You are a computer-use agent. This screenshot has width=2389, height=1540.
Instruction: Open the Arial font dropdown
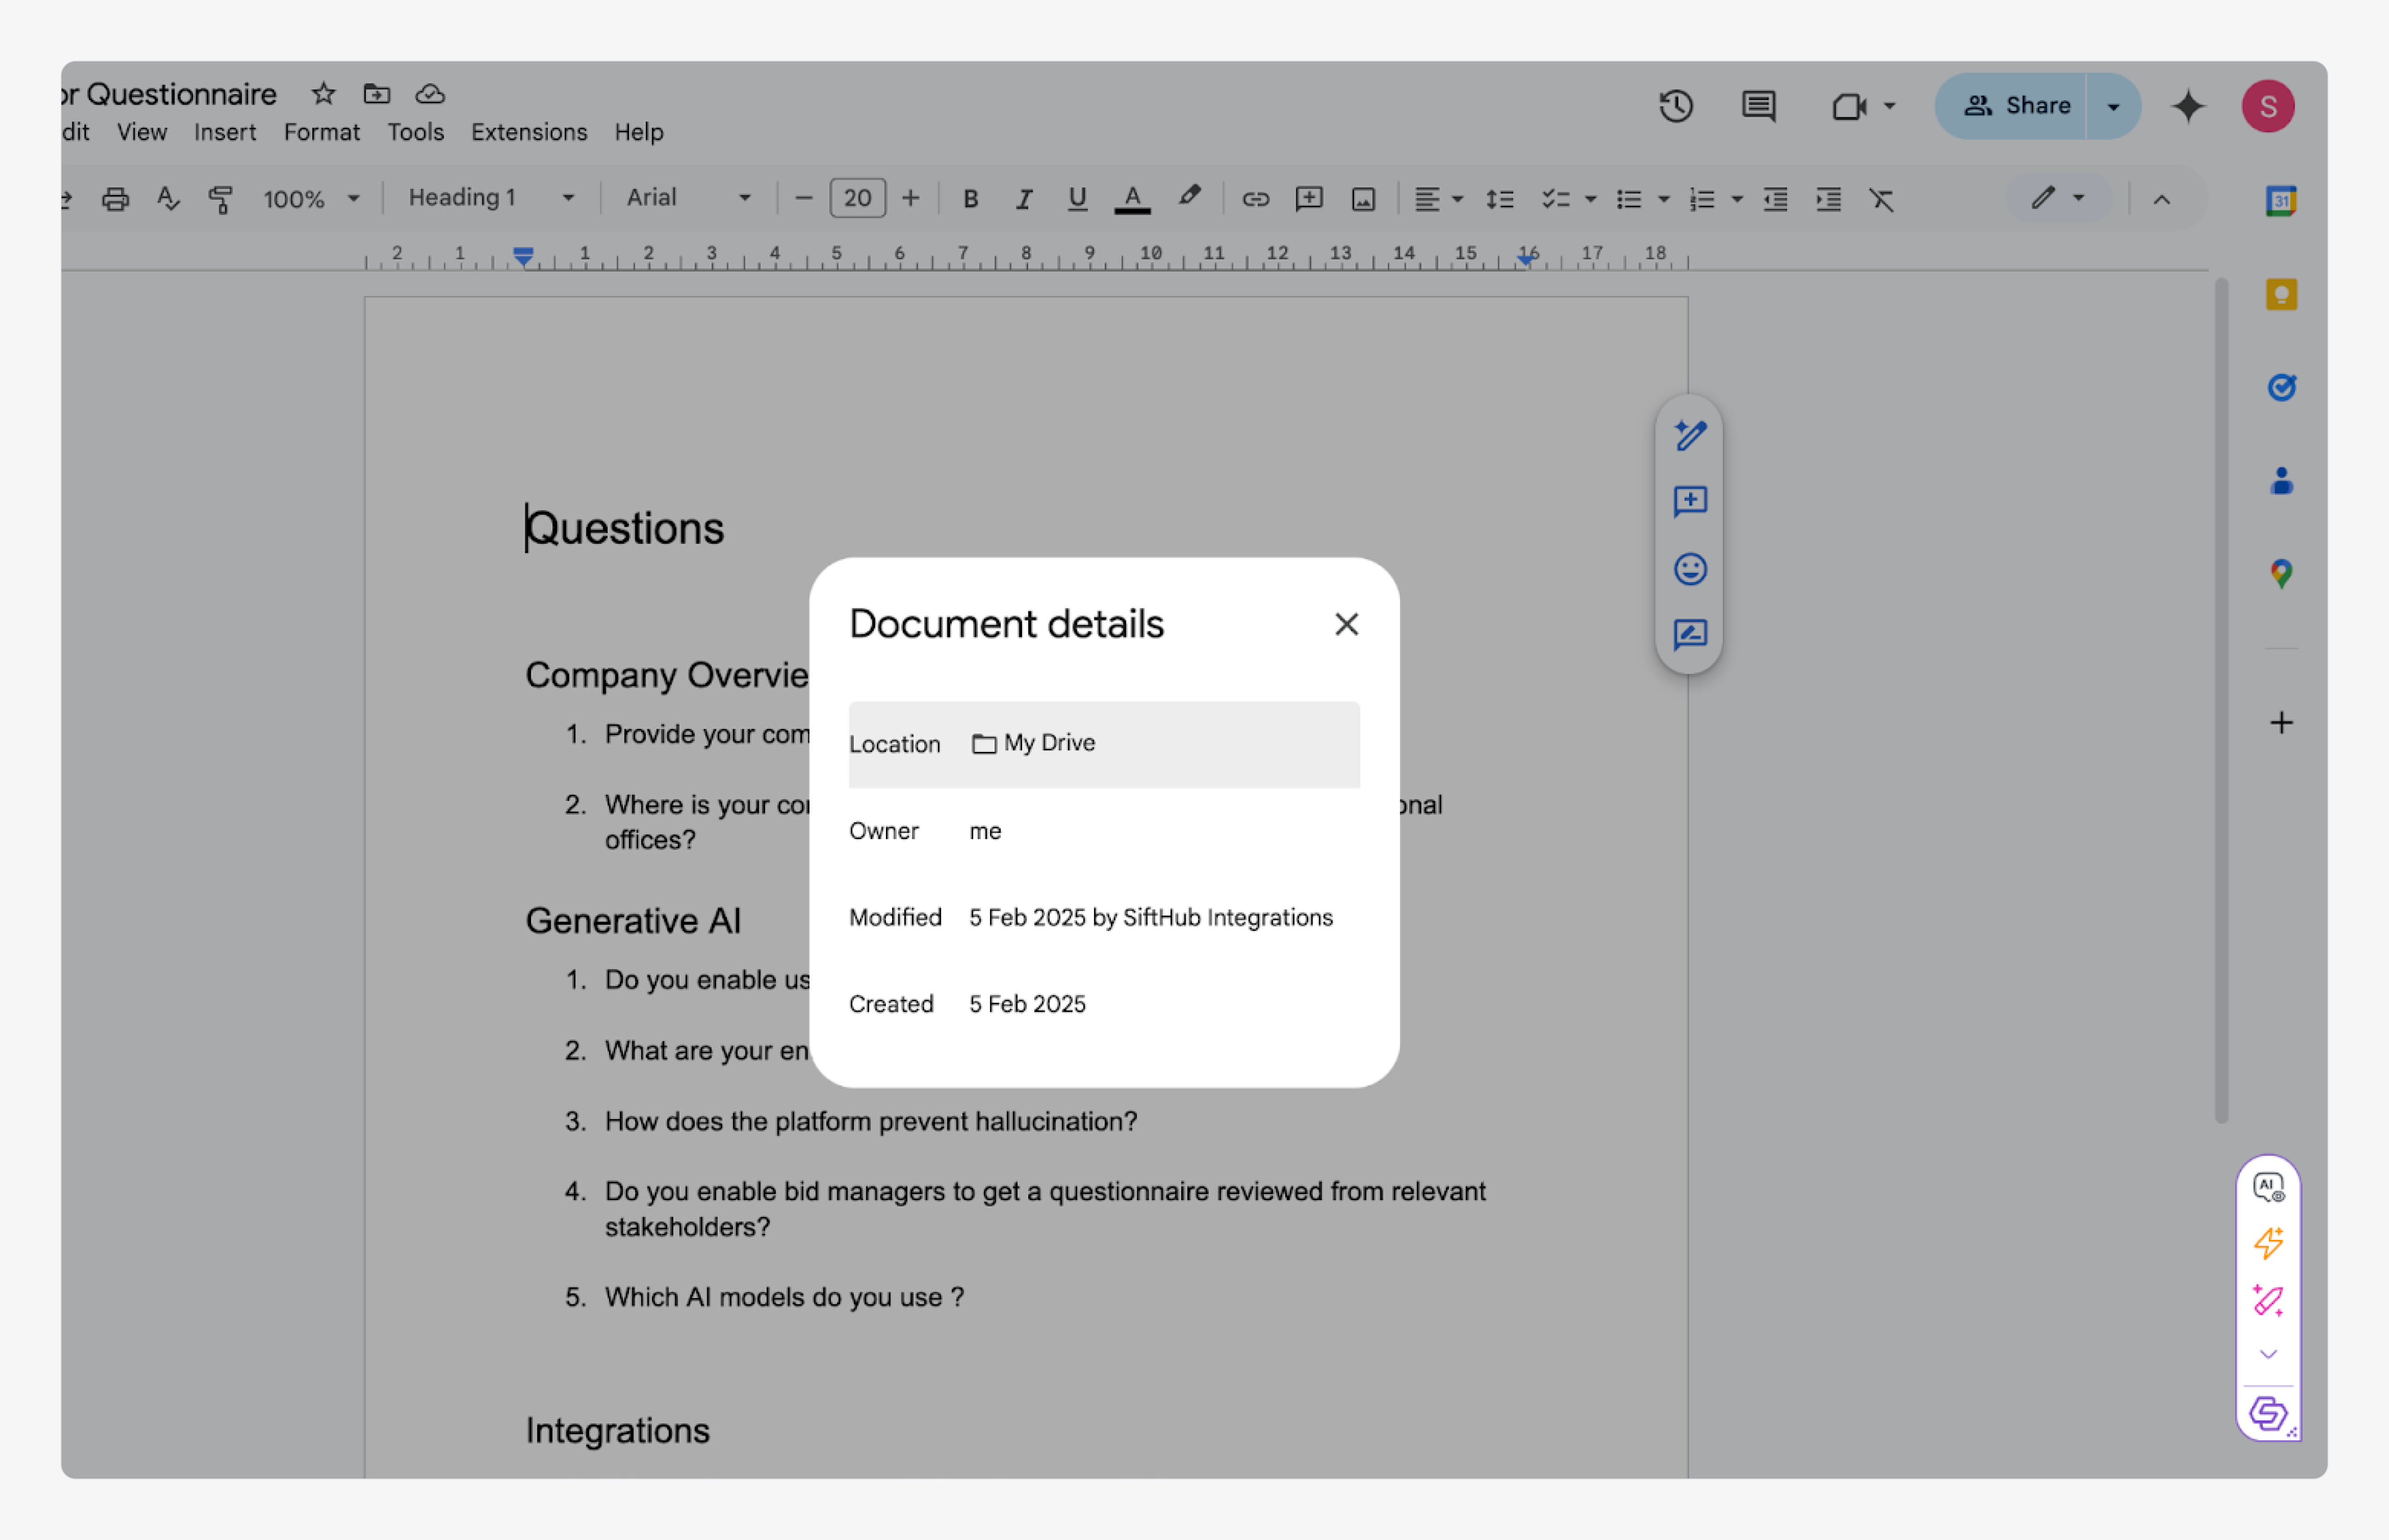click(x=688, y=198)
